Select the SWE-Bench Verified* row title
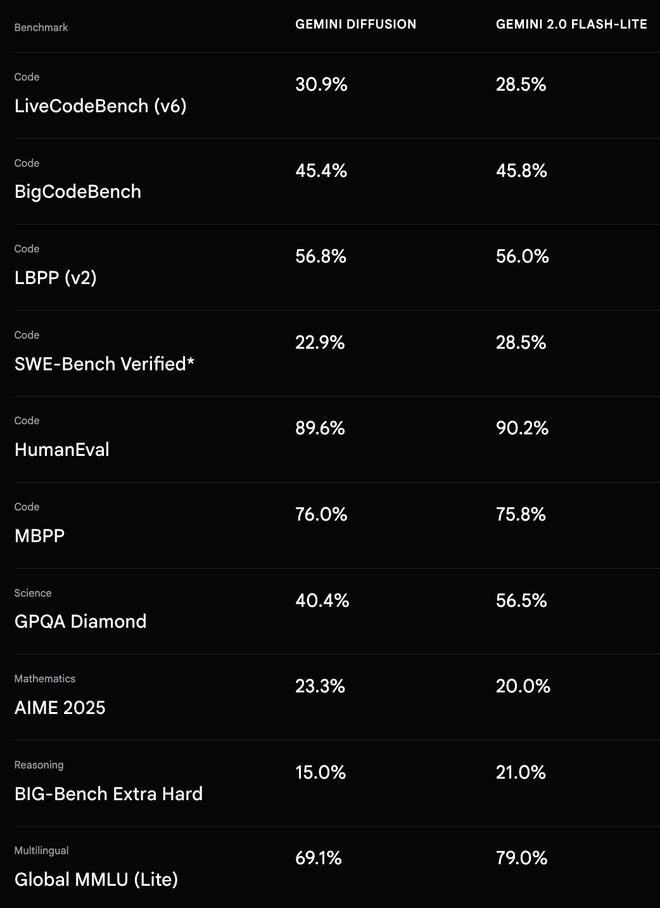This screenshot has width=660, height=908. point(104,364)
